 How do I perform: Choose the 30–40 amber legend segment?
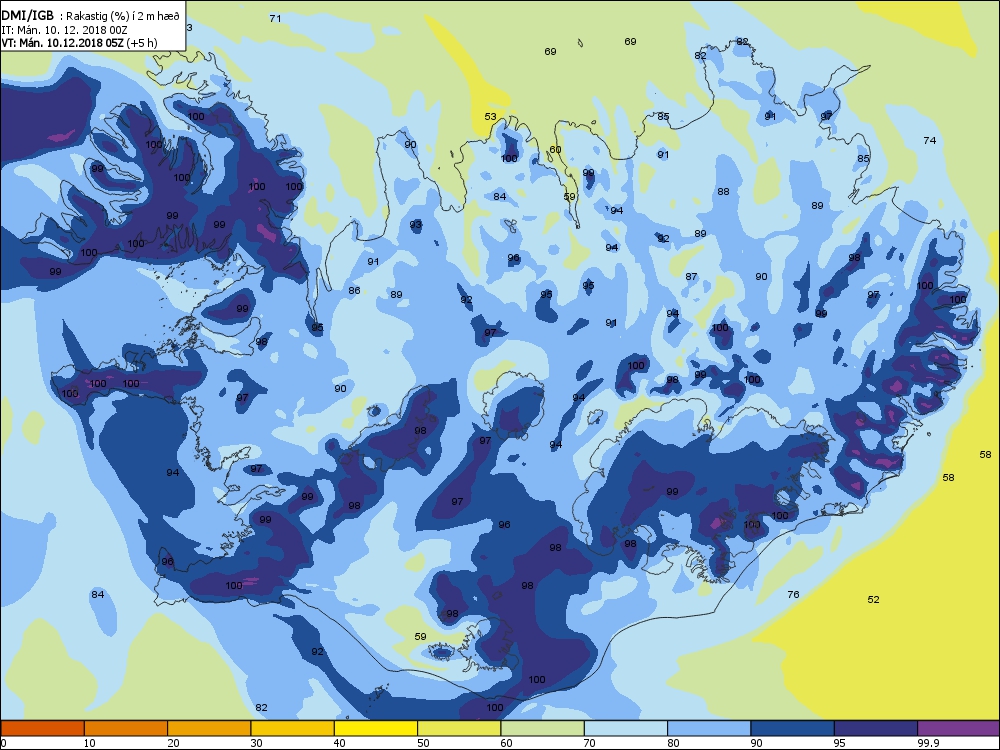point(293,728)
